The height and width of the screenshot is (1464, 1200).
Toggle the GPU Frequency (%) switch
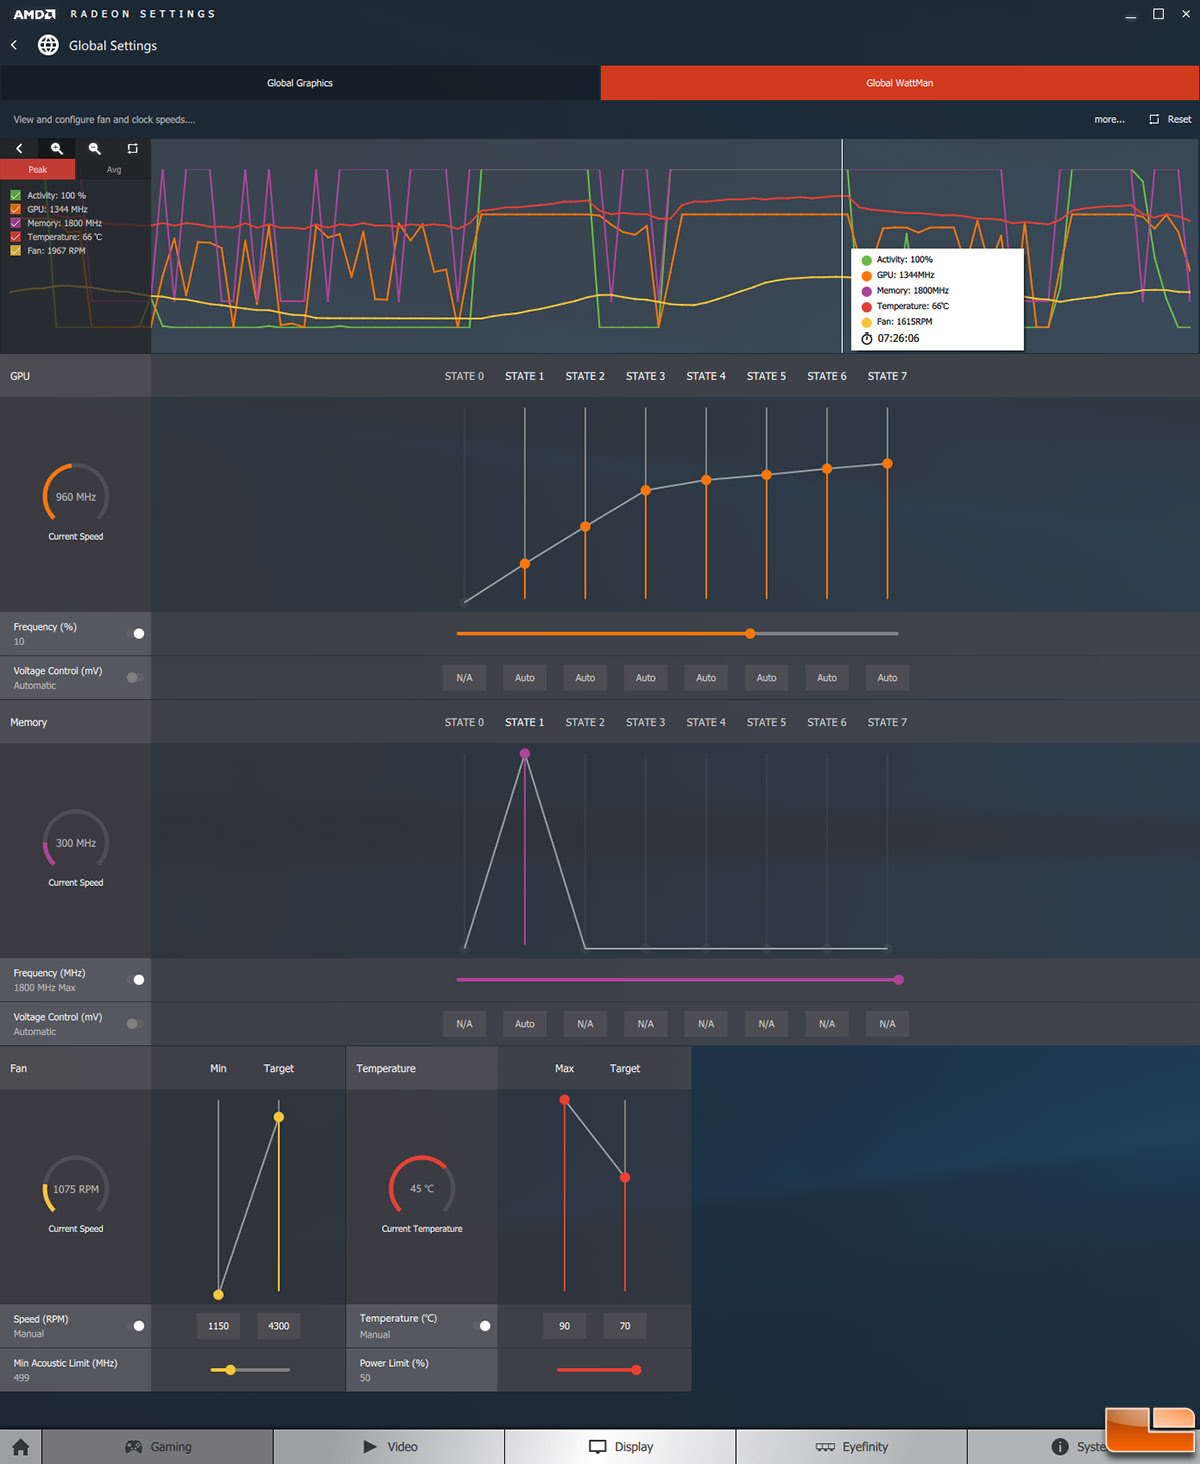point(136,634)
